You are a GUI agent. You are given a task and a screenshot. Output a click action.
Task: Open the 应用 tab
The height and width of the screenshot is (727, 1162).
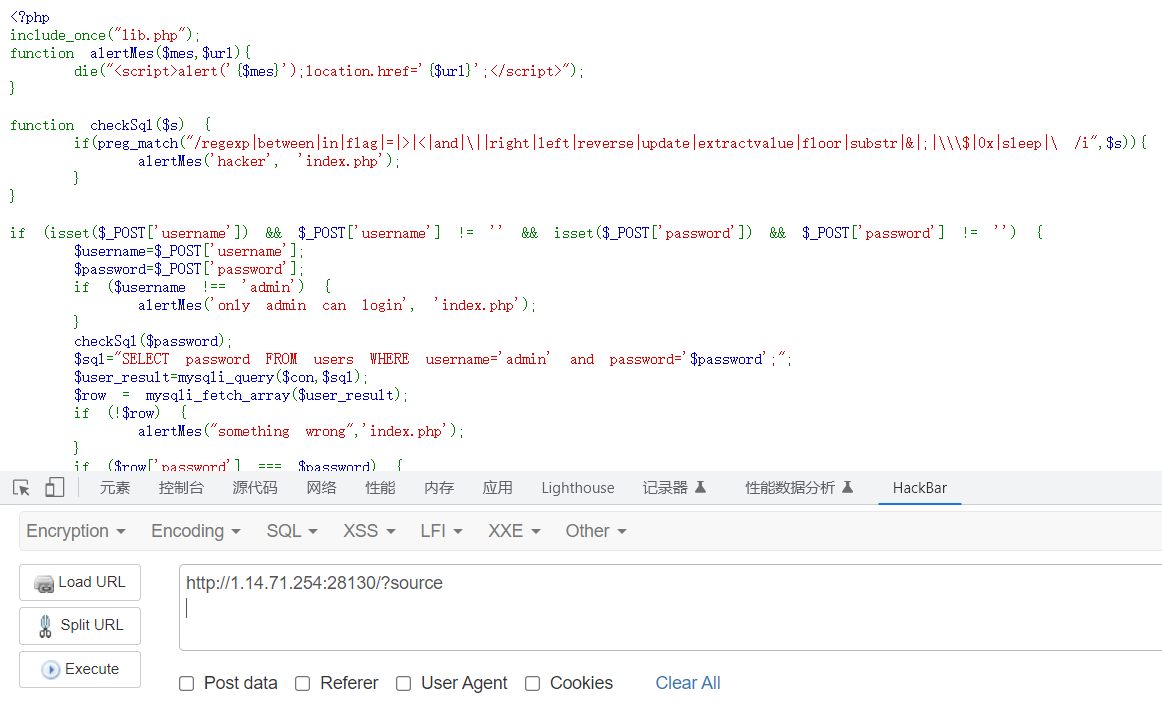[x=497, y=488]
